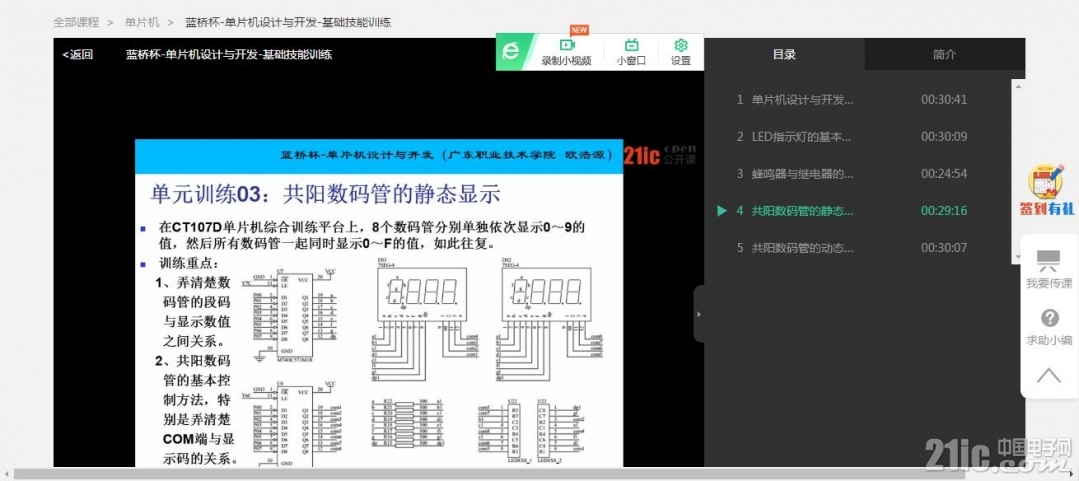Switch to the 目录 tab

coord(784,54)
